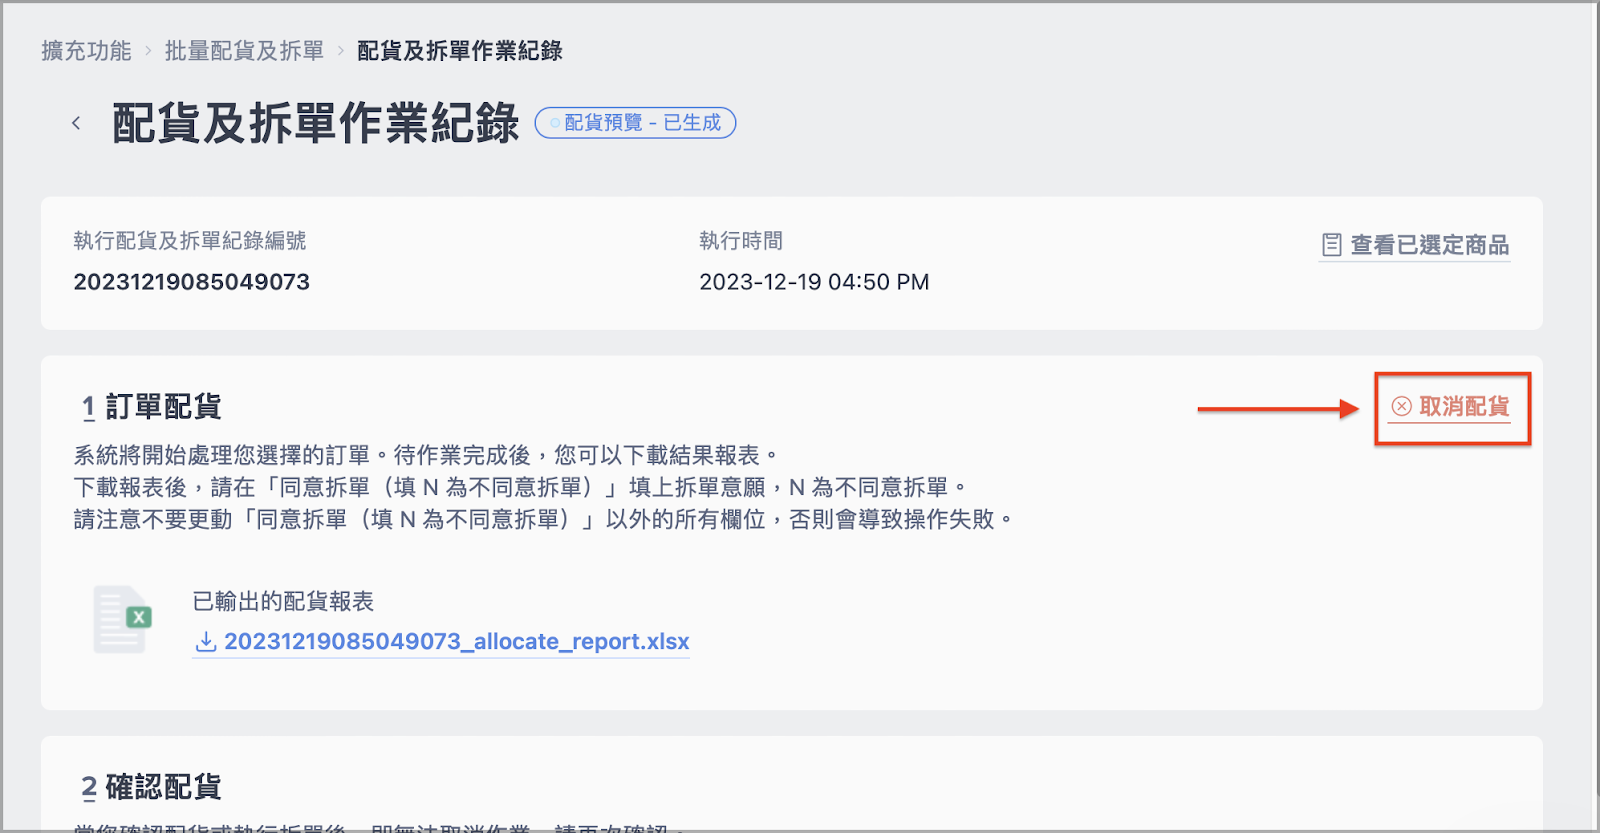
Task: Go back using the left chevron arrow
Action: point(76,123)
